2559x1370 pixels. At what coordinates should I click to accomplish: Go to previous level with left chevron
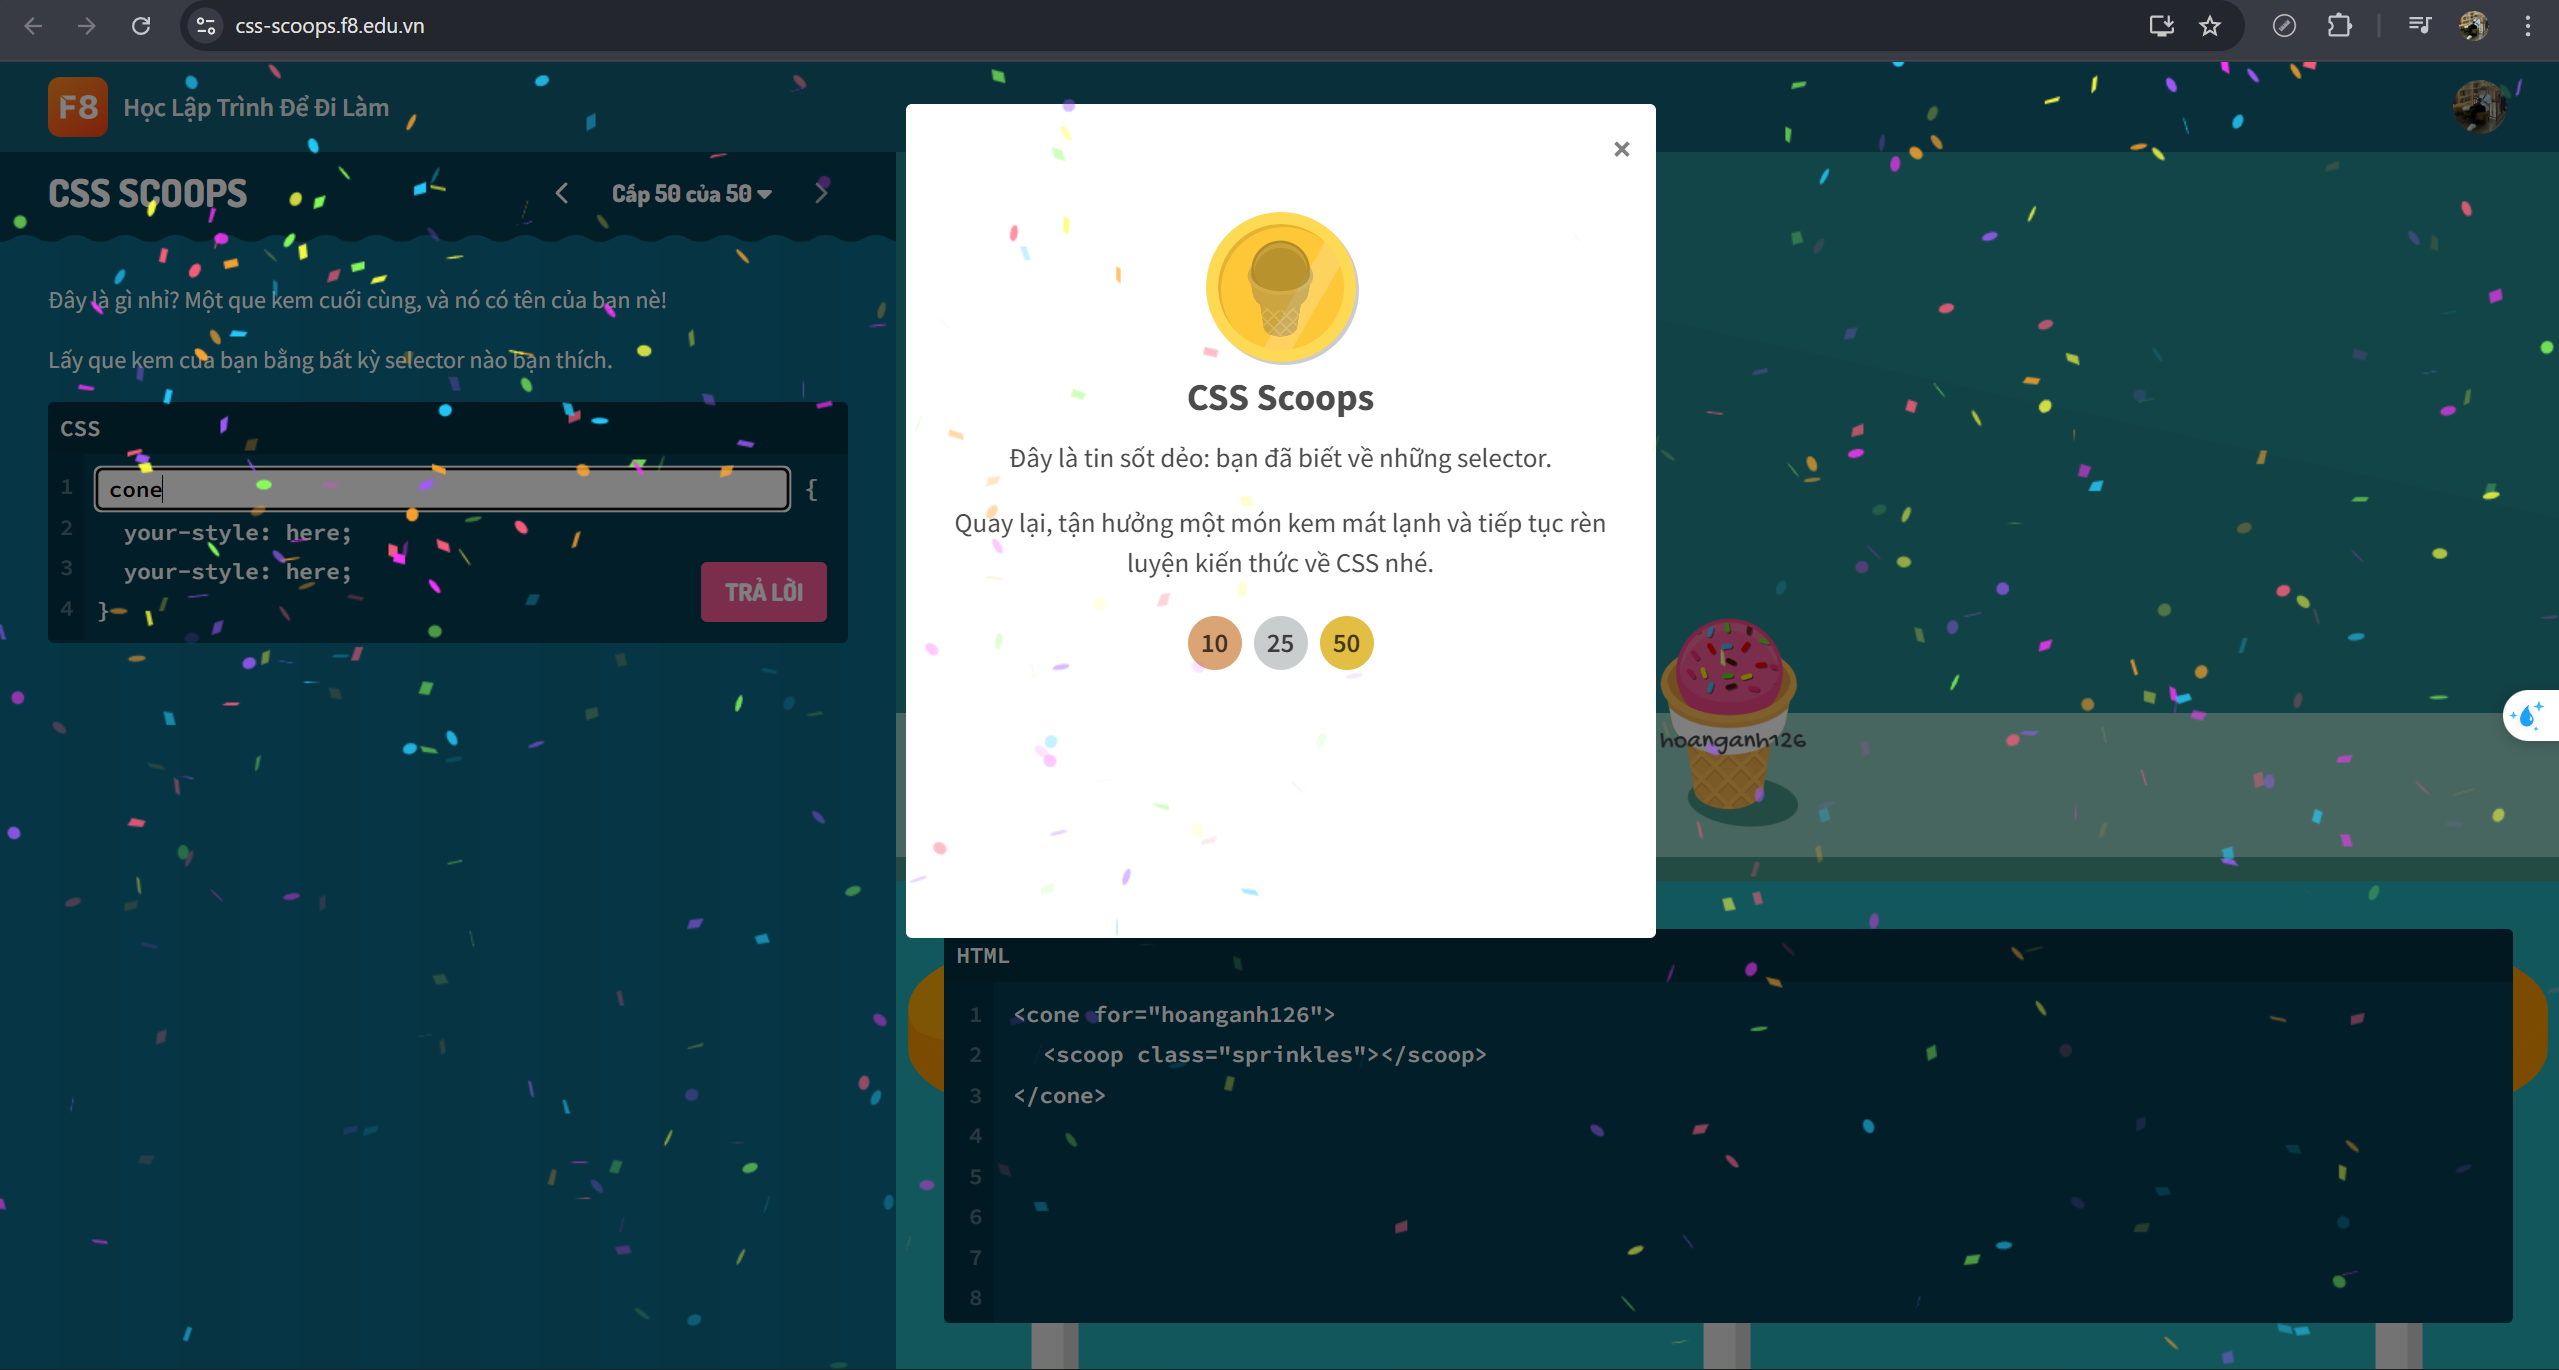562,193
